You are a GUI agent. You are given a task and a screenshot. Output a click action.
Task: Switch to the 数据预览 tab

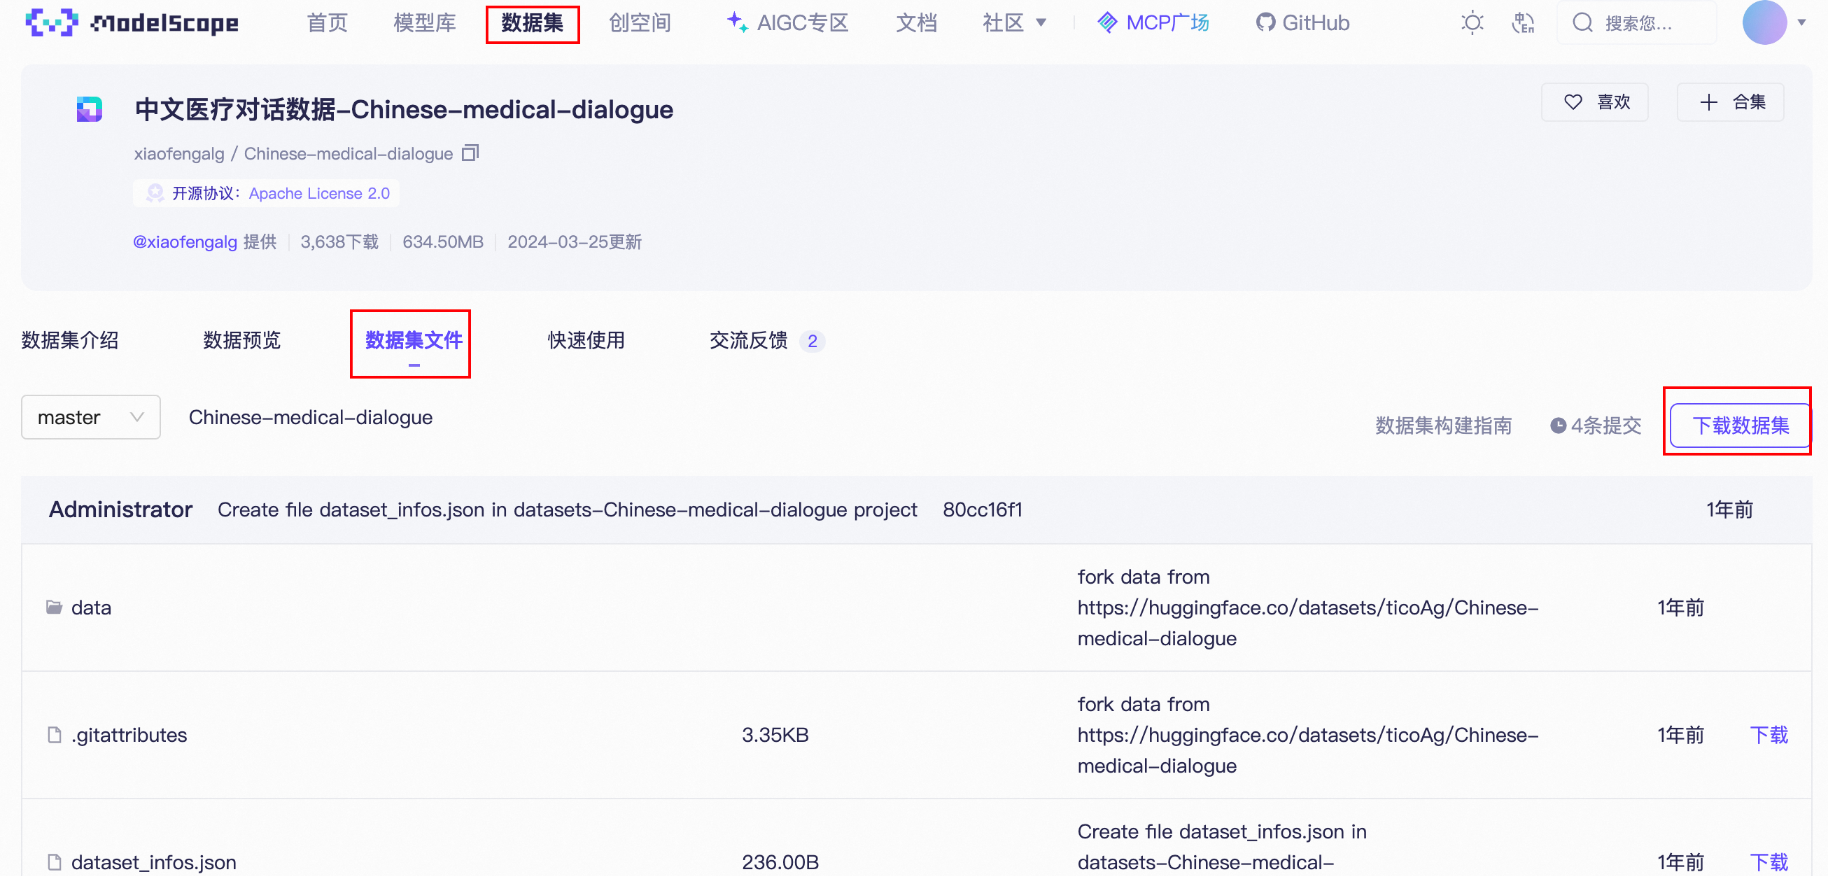click(x=242, y=341)
